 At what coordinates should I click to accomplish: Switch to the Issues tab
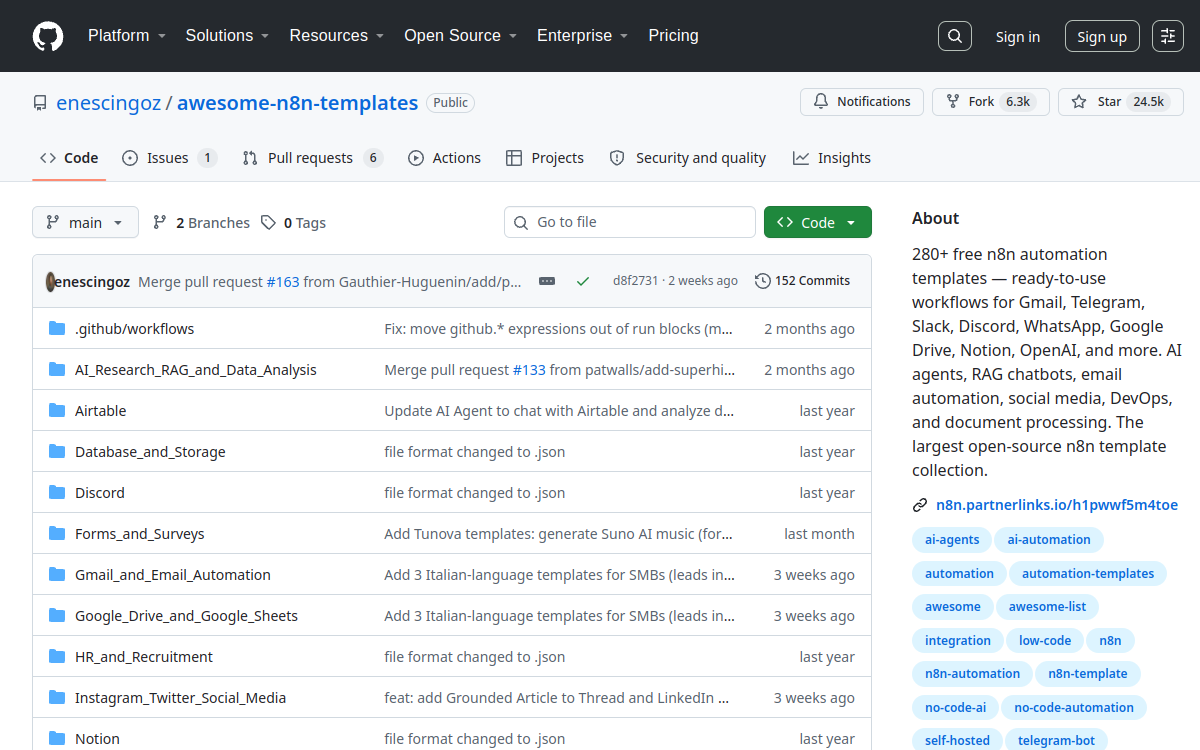pos(170,158)
